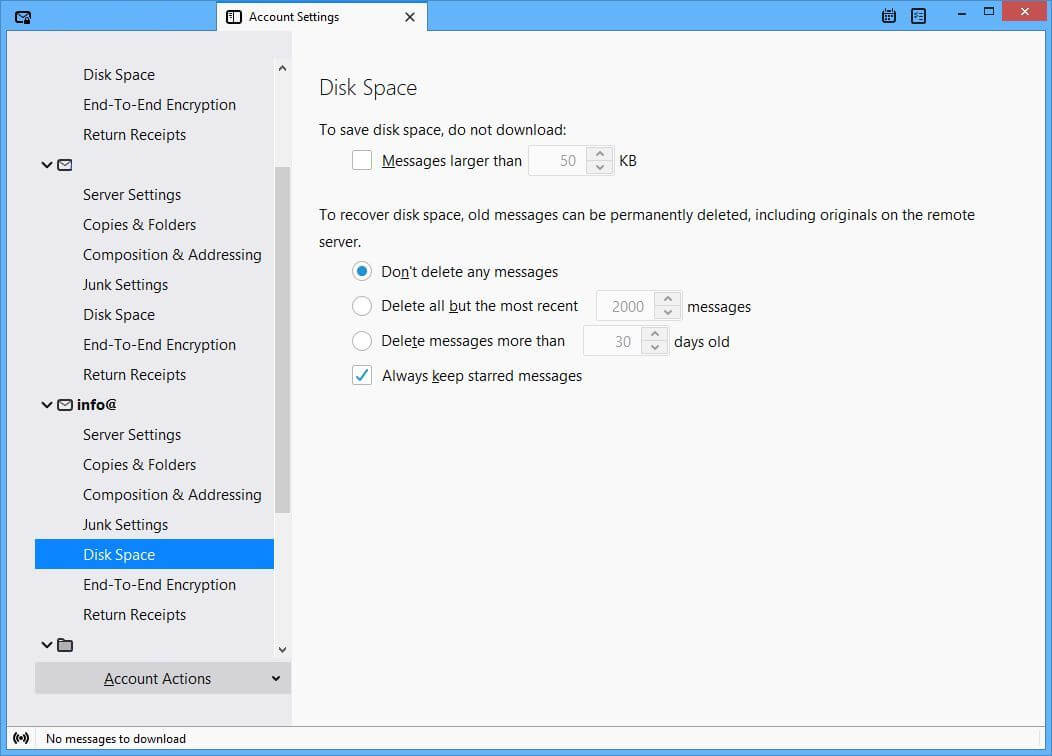Select Delete all but the most recent

point(362,306)
